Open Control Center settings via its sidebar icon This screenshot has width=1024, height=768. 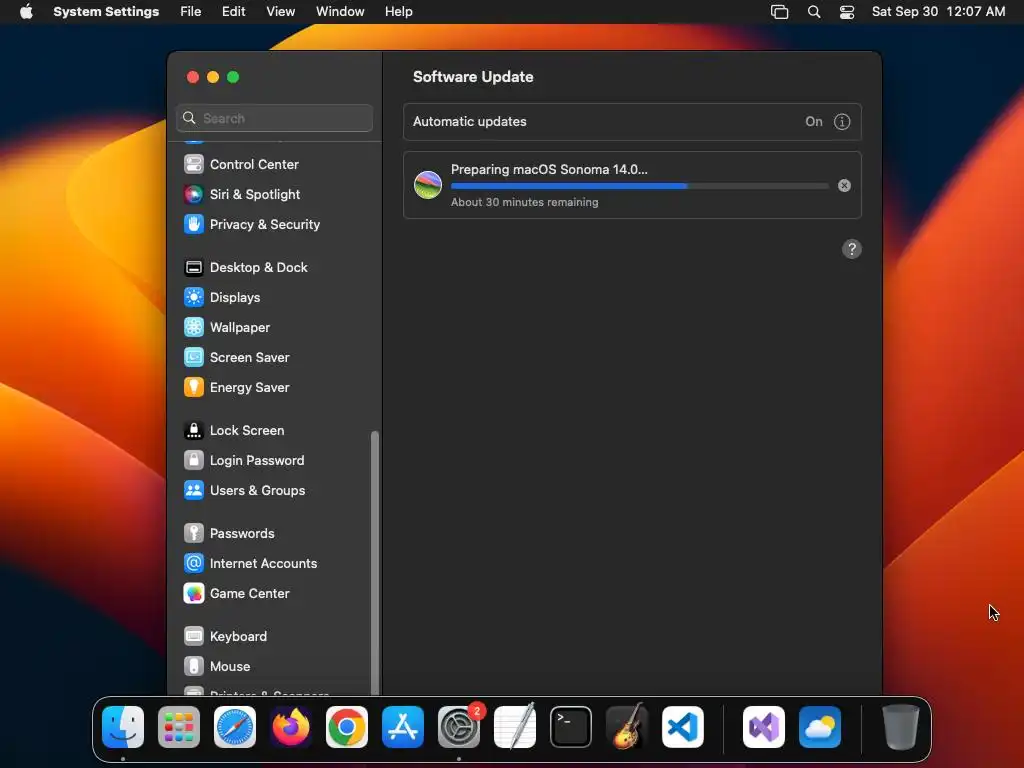tap(193, 165)
